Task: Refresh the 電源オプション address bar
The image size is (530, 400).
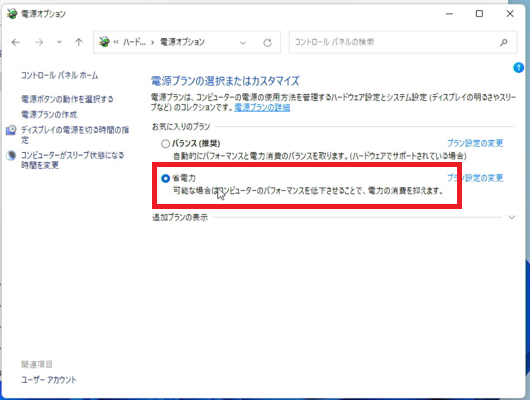Action: [267, 43]
